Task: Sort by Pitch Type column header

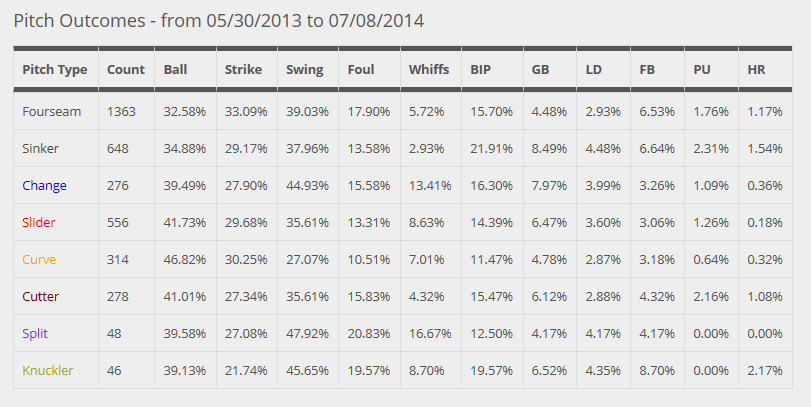Action: pos(54,70)
